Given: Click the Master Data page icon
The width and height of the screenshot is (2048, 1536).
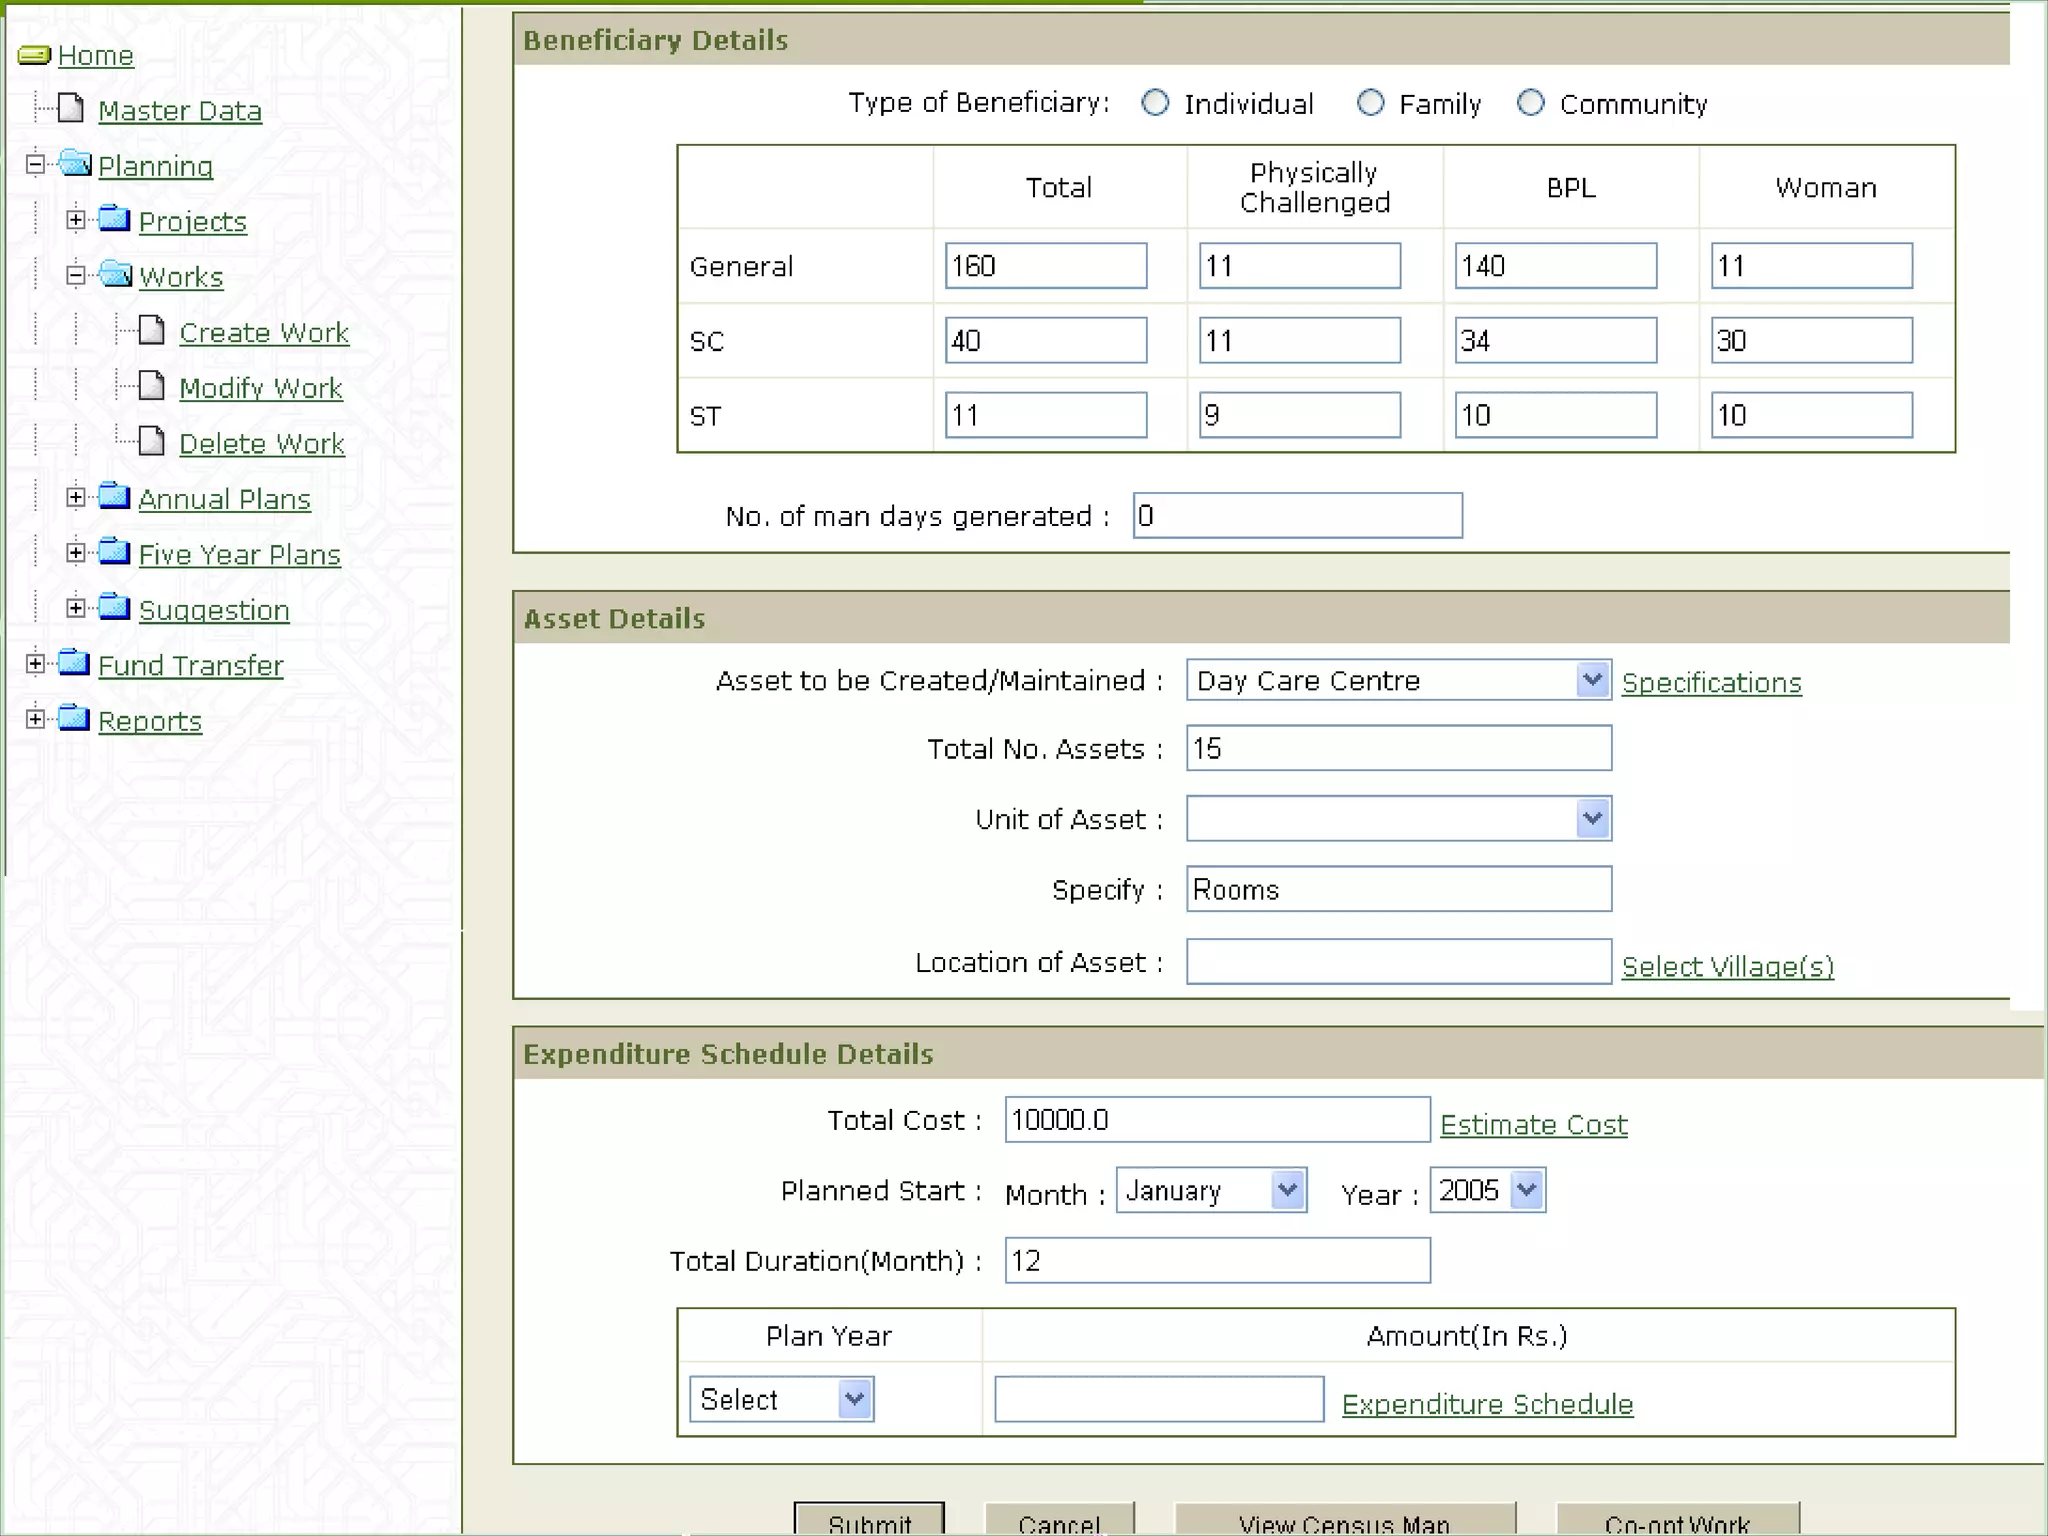Looking at the screenshot, I should coord(71,108).
